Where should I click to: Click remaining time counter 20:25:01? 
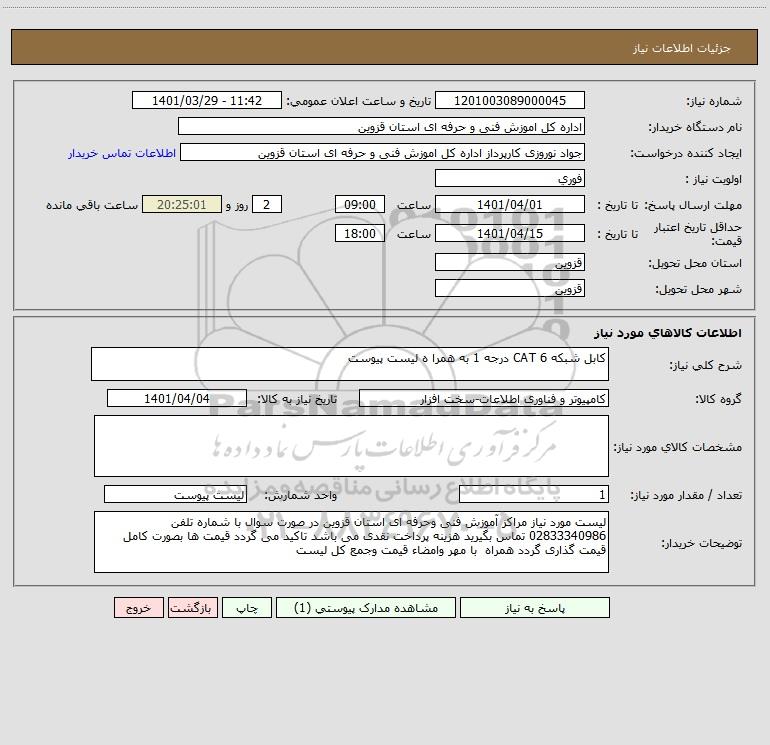click(x=182, y=204)
